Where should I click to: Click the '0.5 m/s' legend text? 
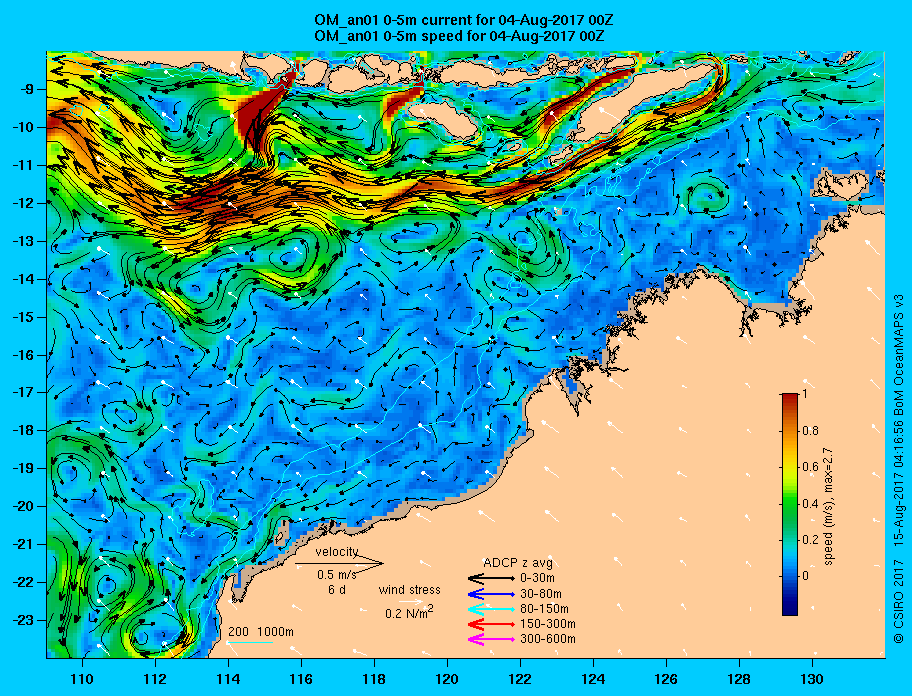[x=337, y=574]
